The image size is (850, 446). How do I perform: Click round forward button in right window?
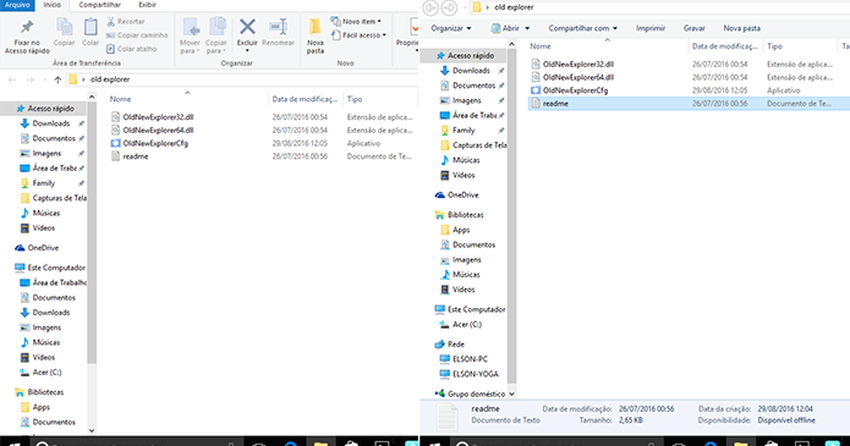pos(449,7)
